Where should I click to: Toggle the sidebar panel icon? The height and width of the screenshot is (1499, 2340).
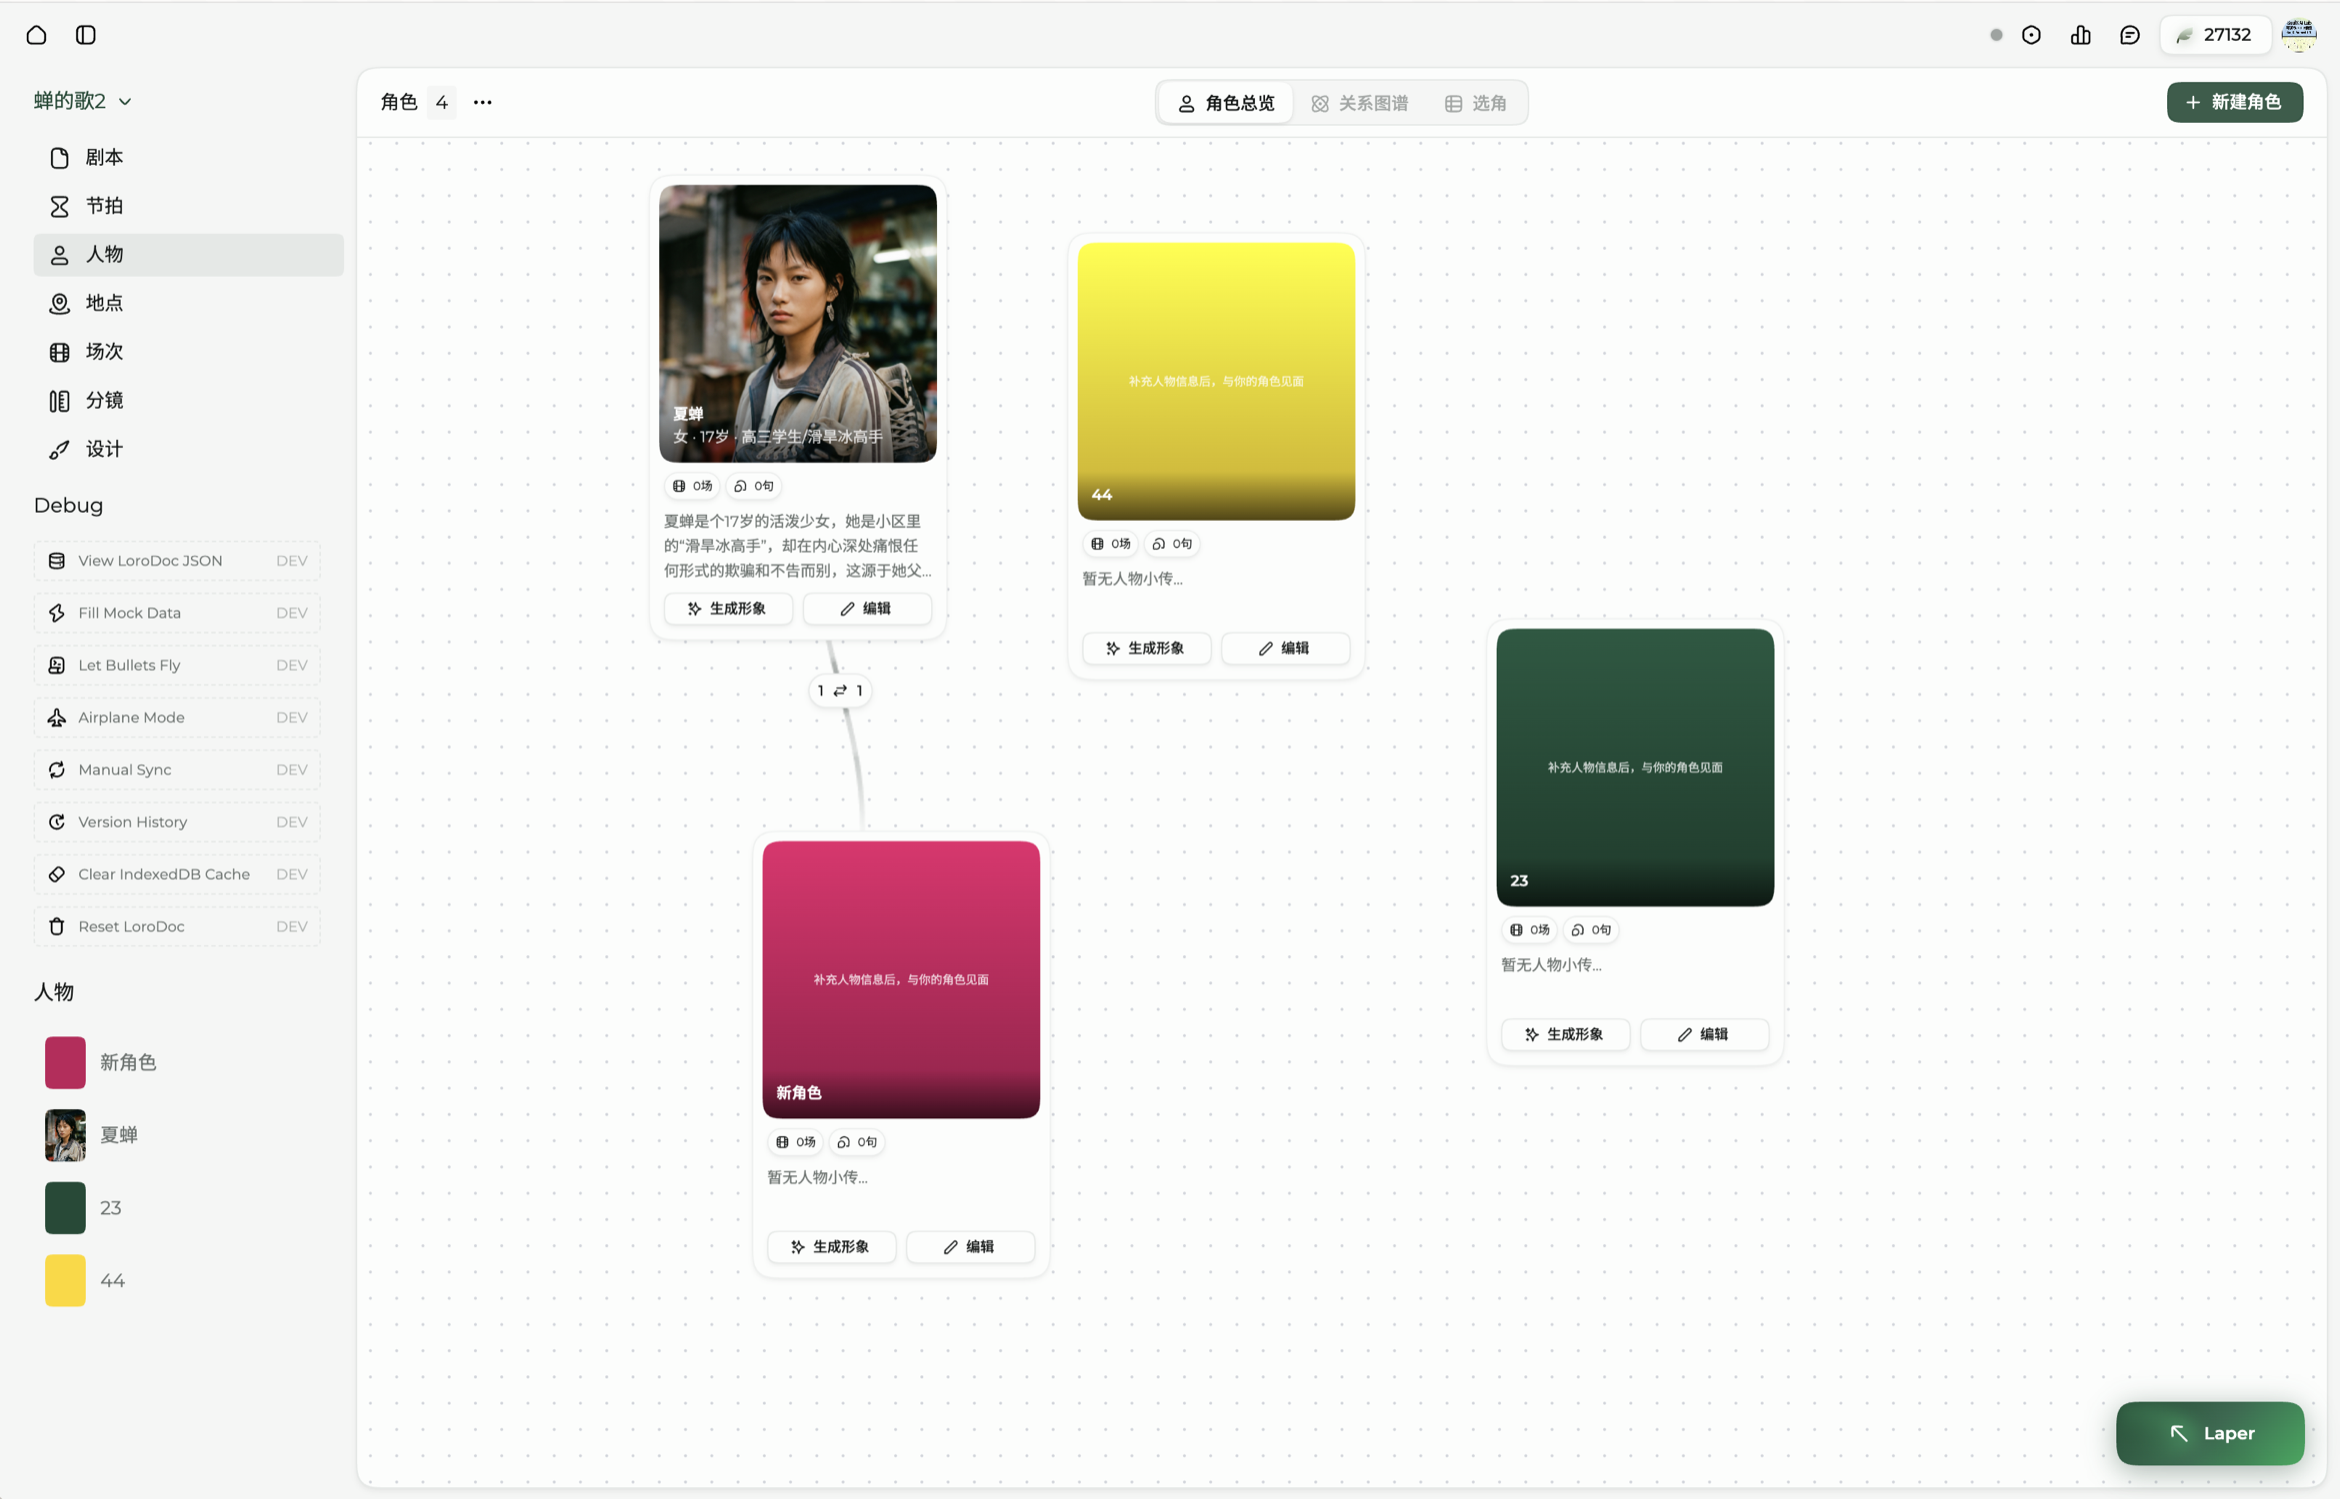pos(86,35)
